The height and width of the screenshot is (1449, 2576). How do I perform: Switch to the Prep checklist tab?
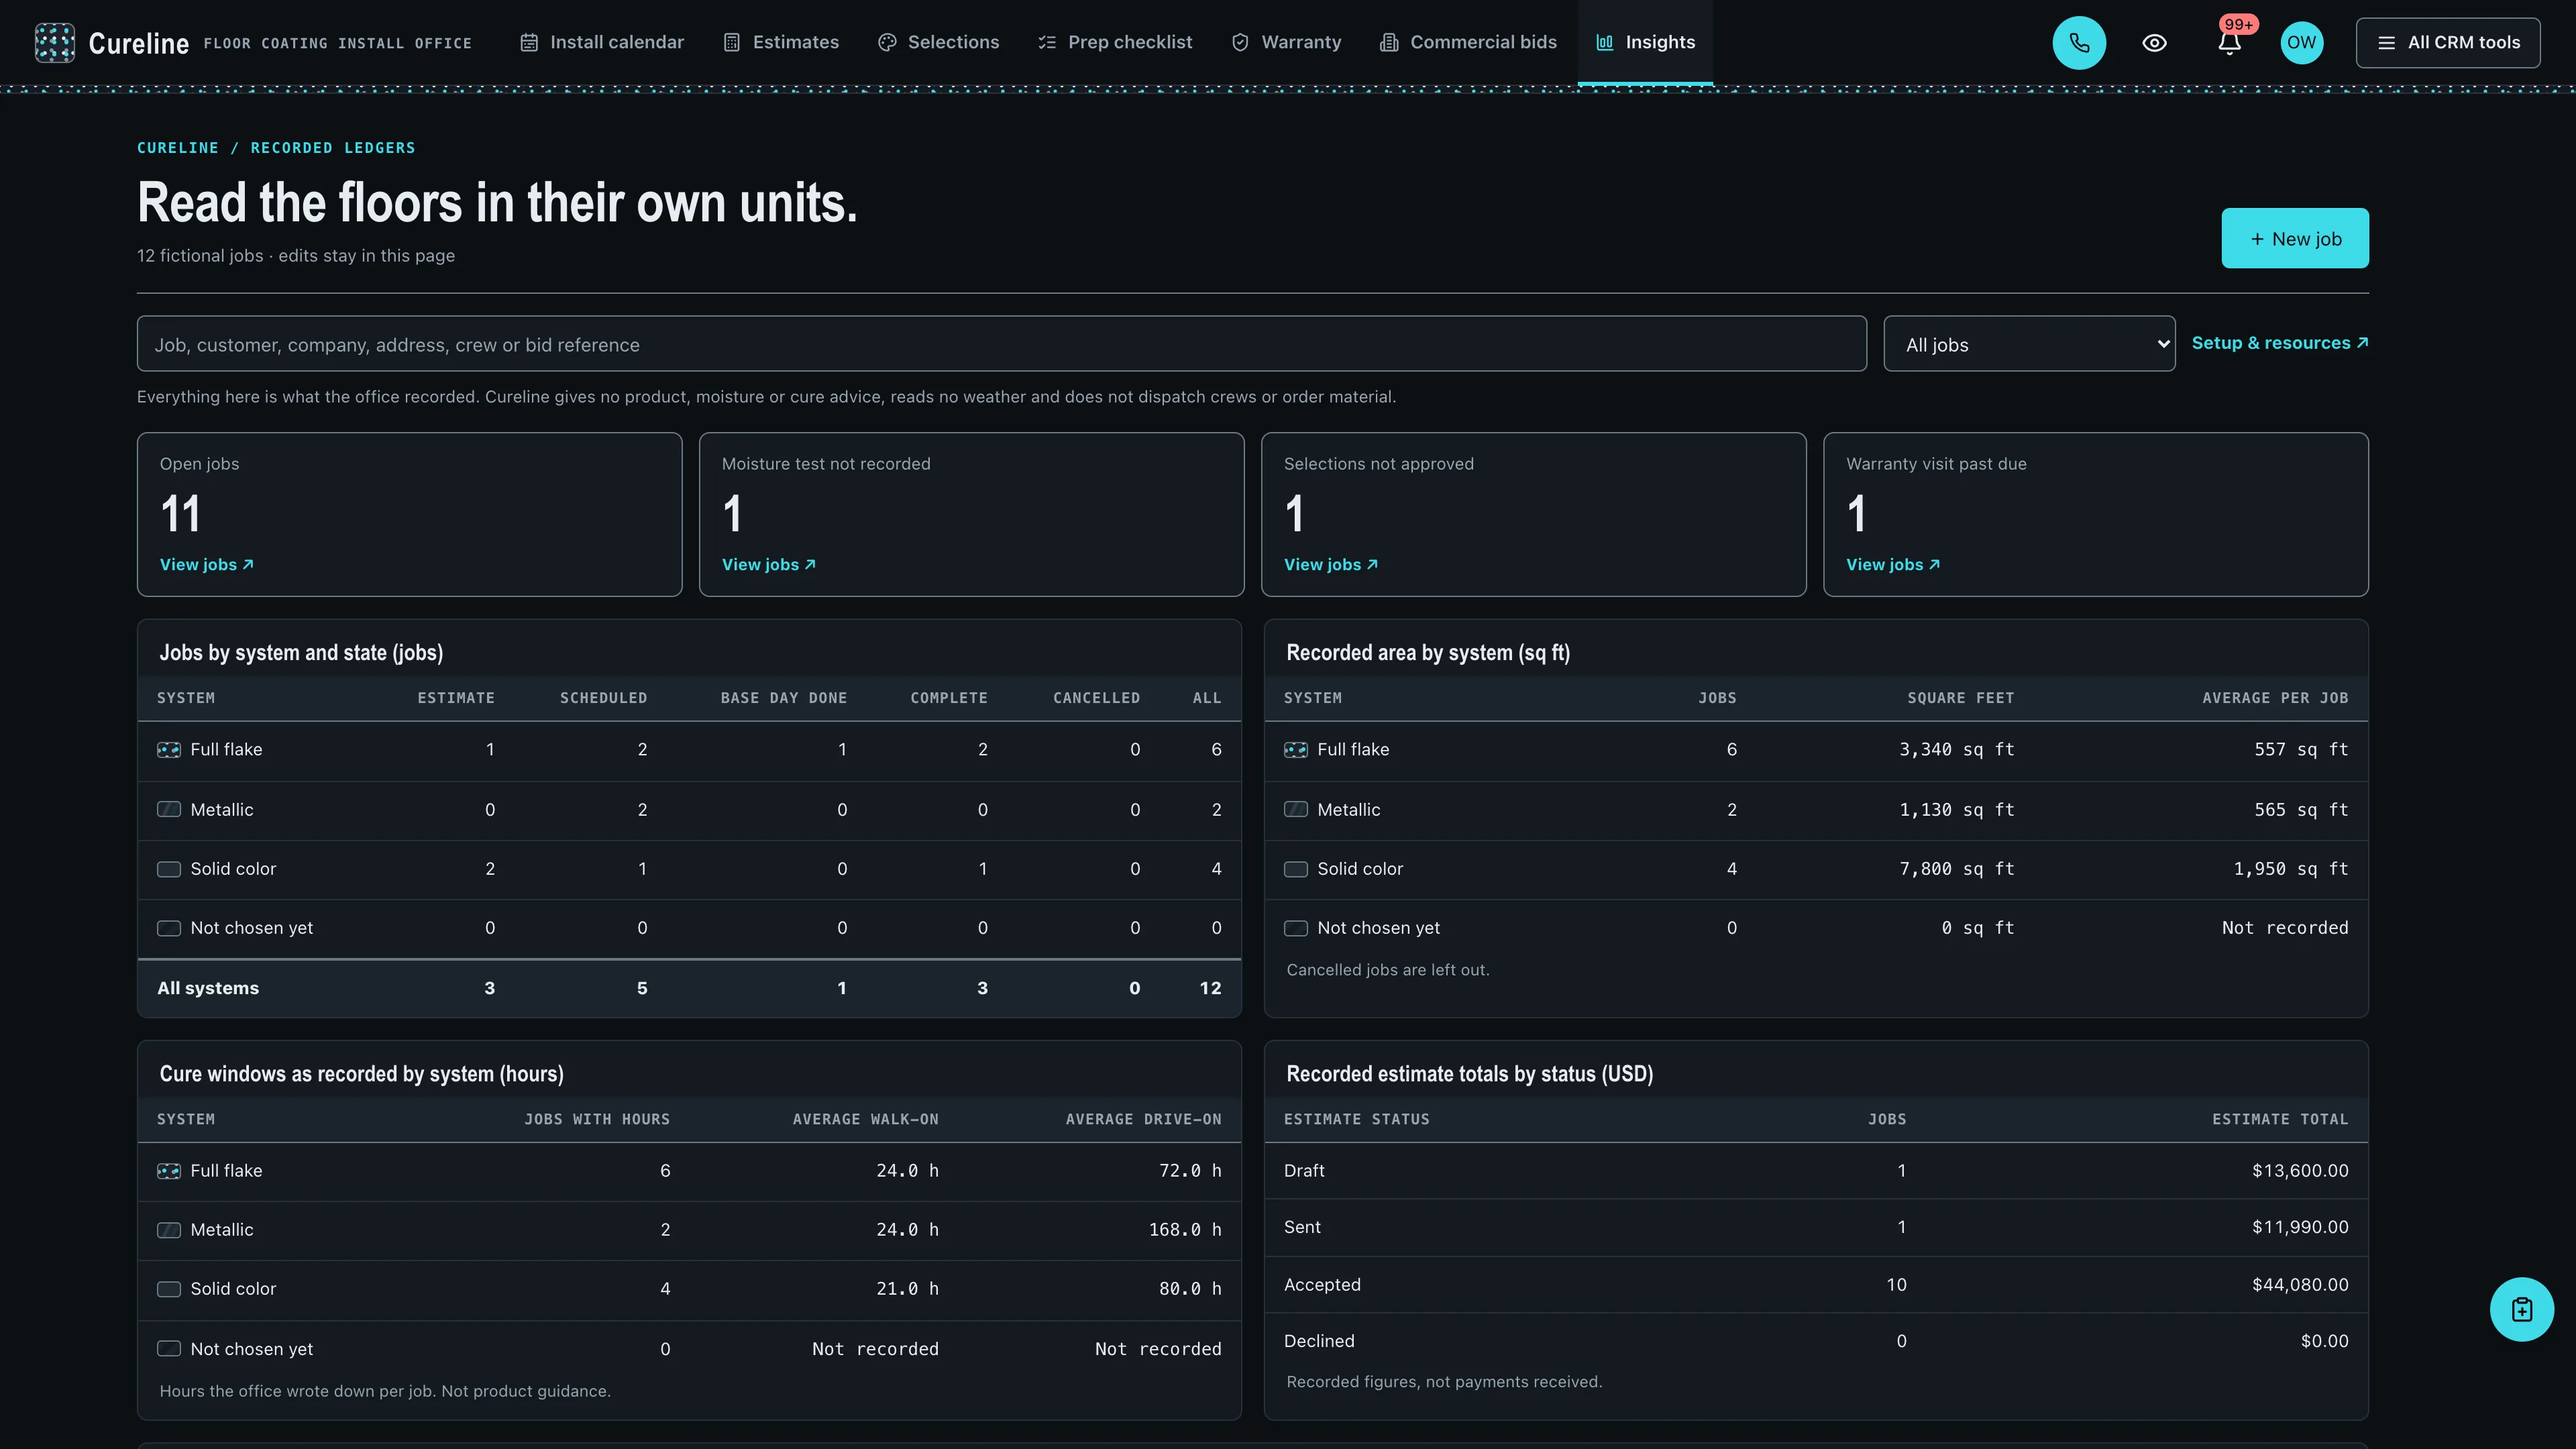(x=1115, y=42)
